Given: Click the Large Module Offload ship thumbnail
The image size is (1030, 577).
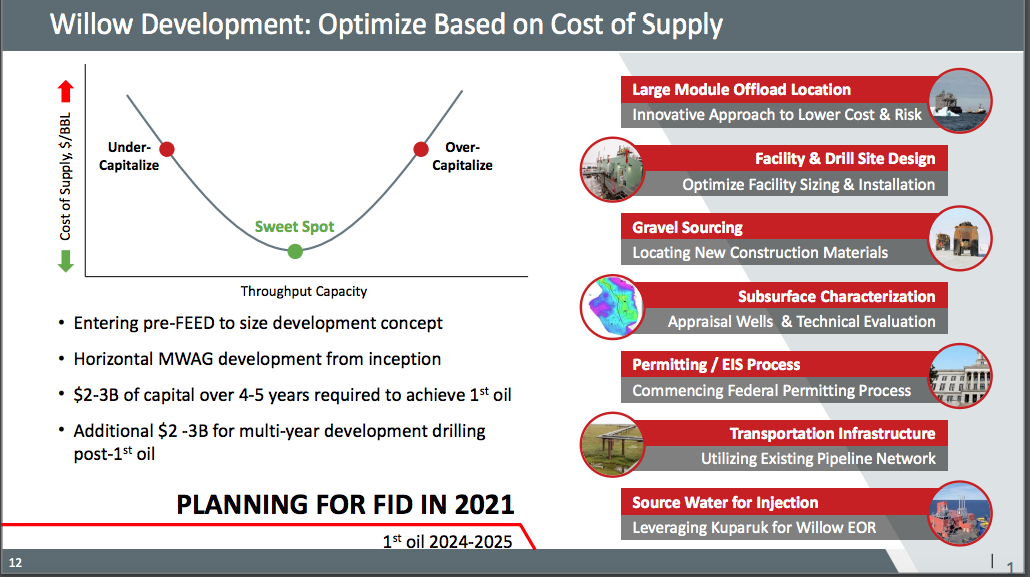Looking at the screenshot, I should [x=960, y=101].
